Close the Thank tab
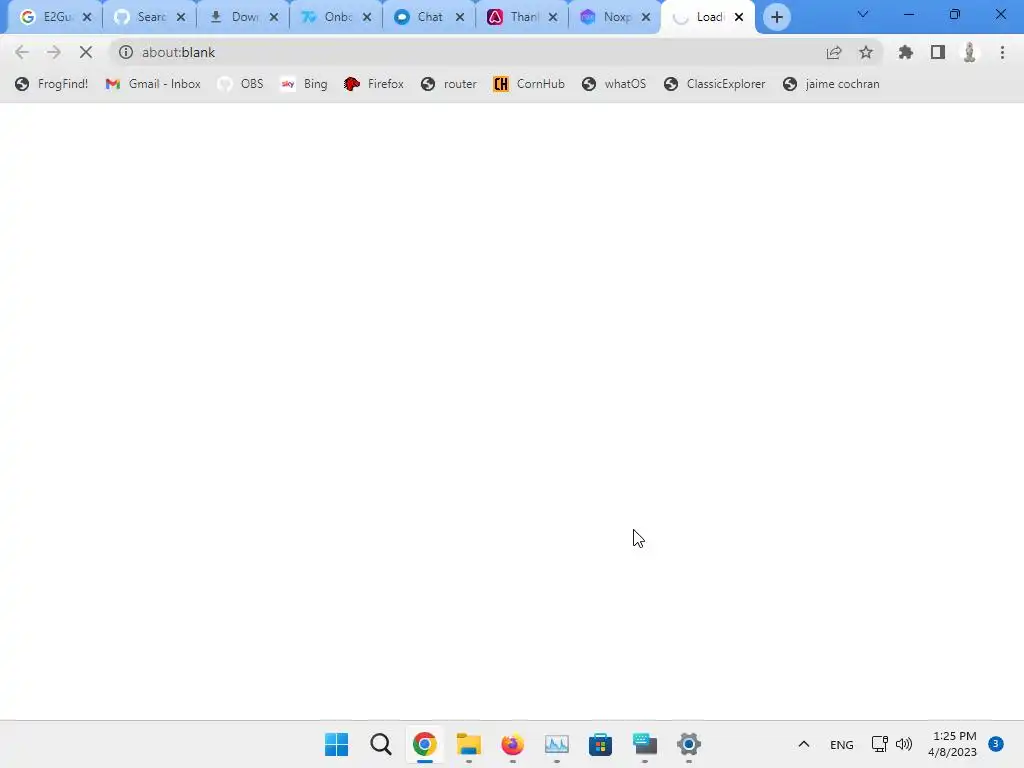Image resolution: width=1024 pixels, height=768 pixels. pyautogui.click(x=553, y=17)
